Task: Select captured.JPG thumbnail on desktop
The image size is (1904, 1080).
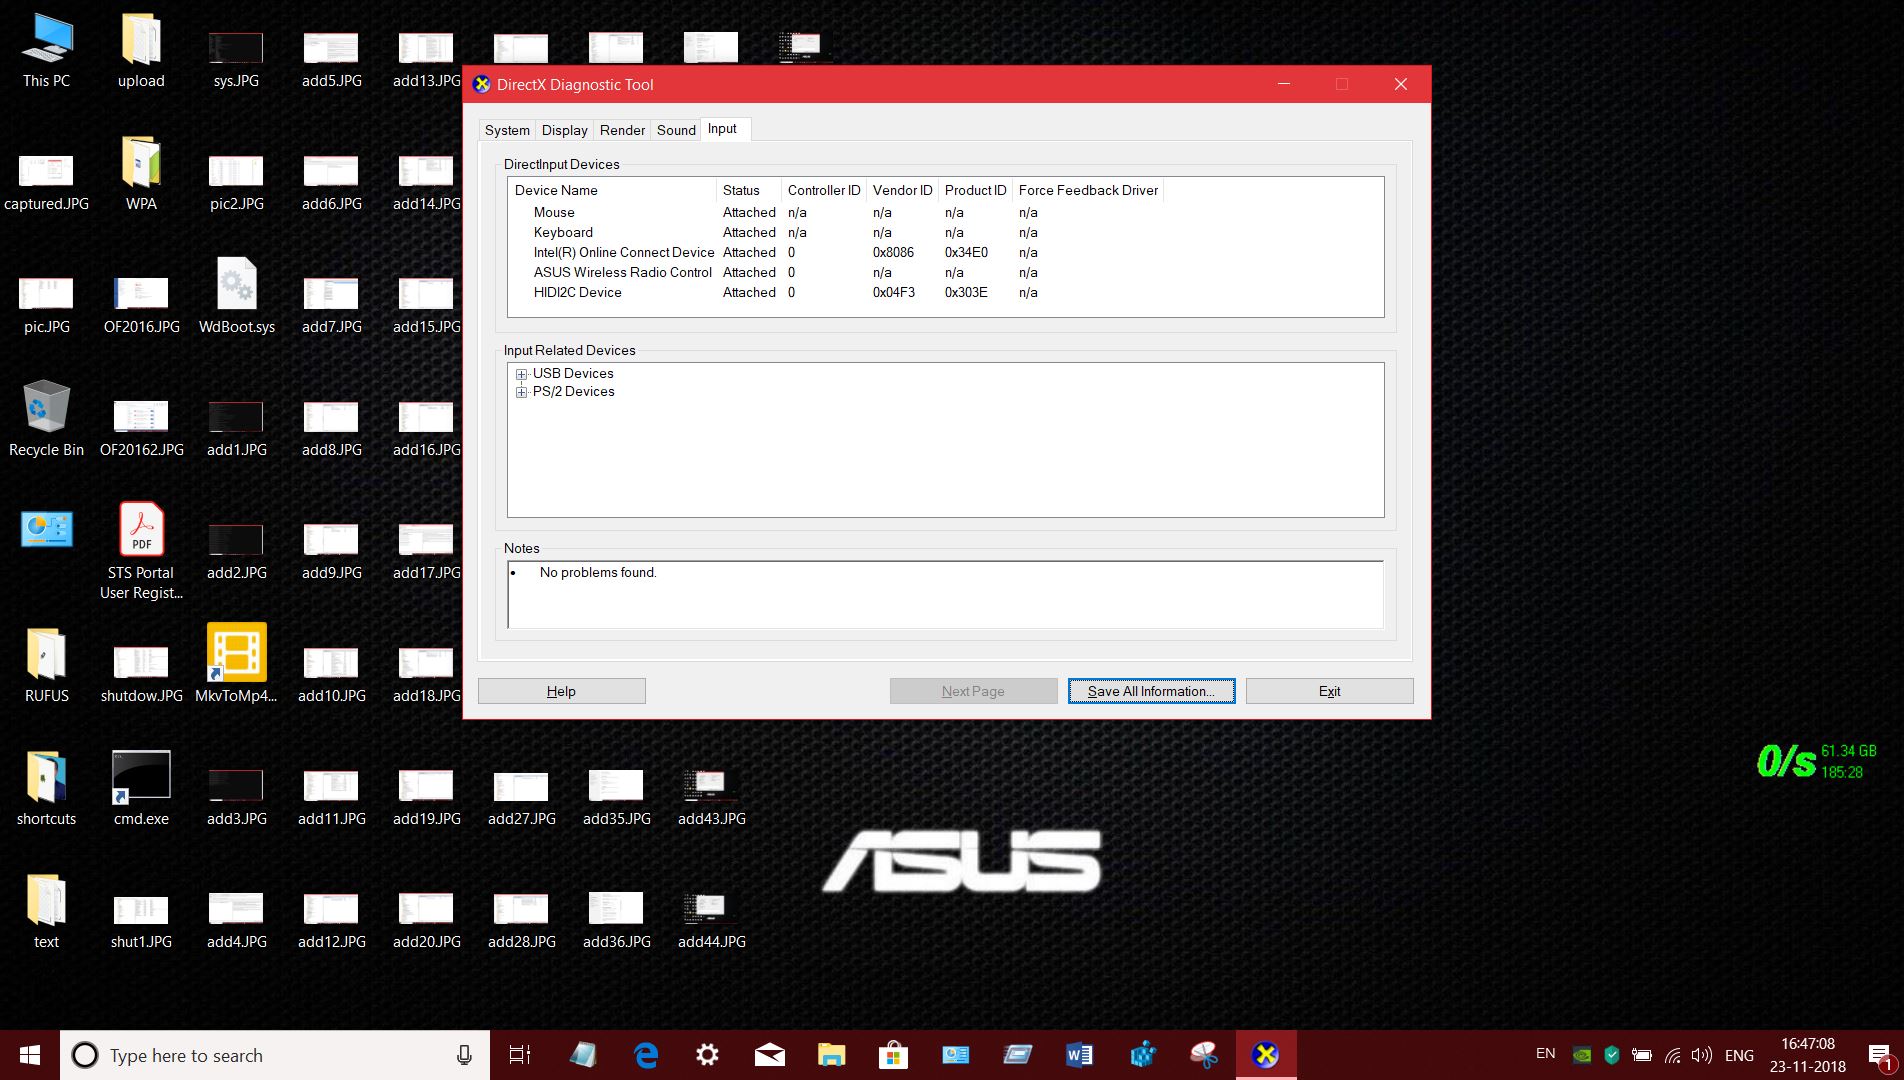Action: (46, 182)
